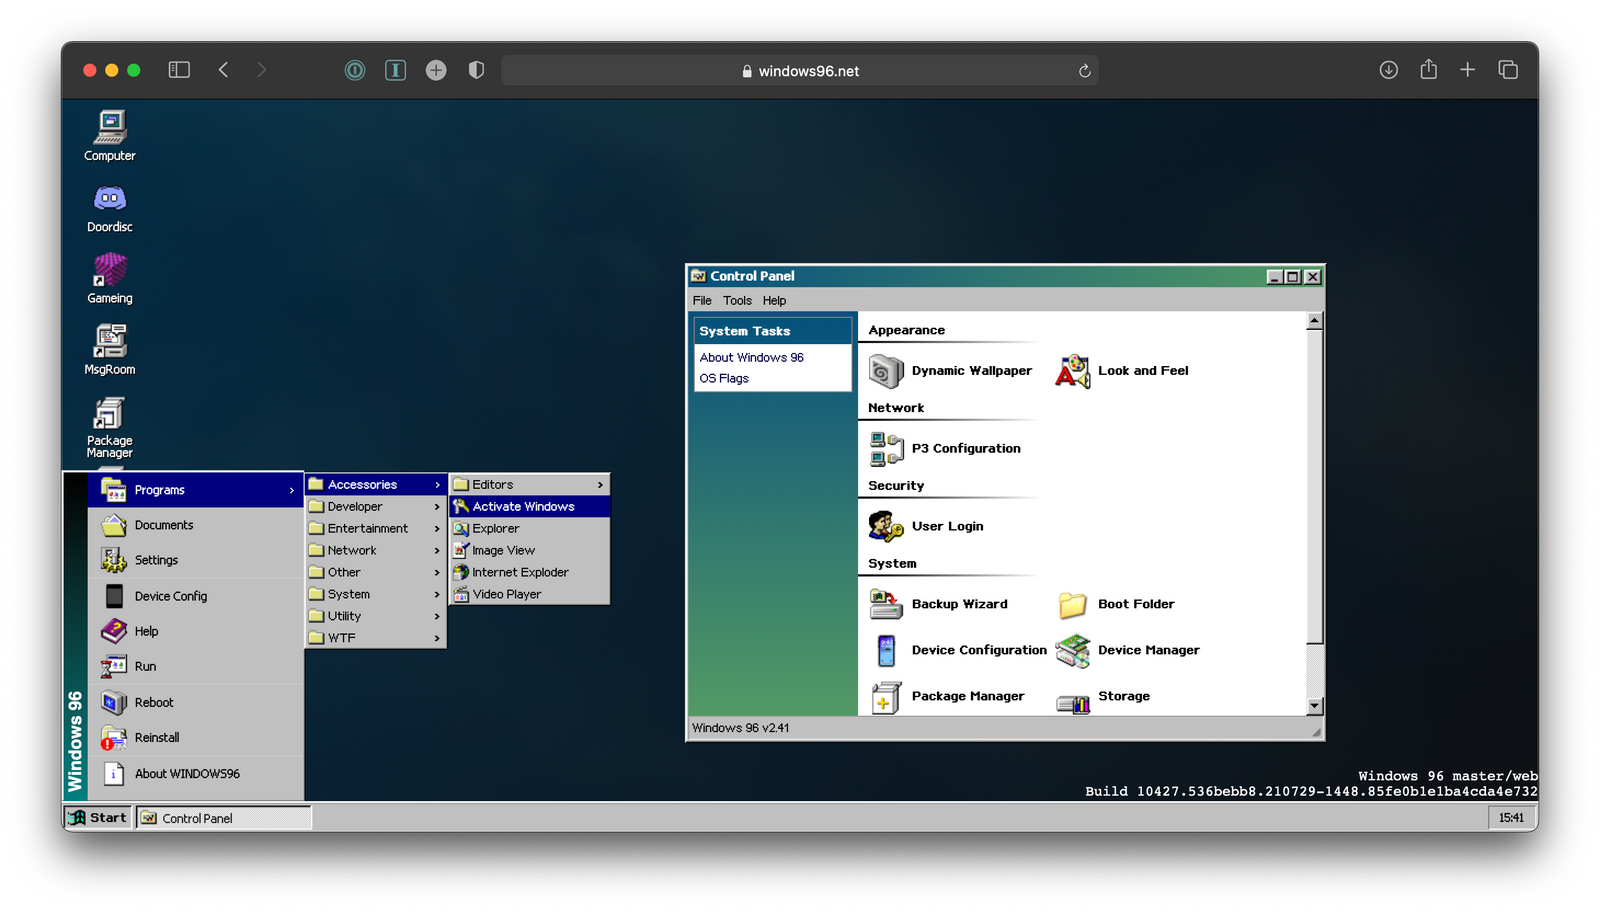The width and height of the screenshot is (1600, 913).
Task: Expand the System programs submenu
Action: (x=376, y=595)
